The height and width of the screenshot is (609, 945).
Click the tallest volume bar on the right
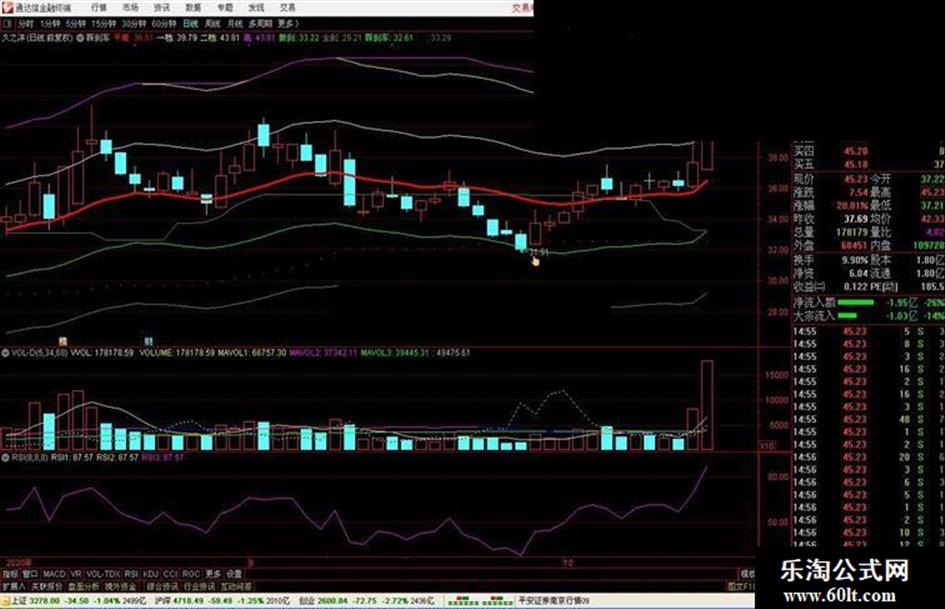pos(707,405)
